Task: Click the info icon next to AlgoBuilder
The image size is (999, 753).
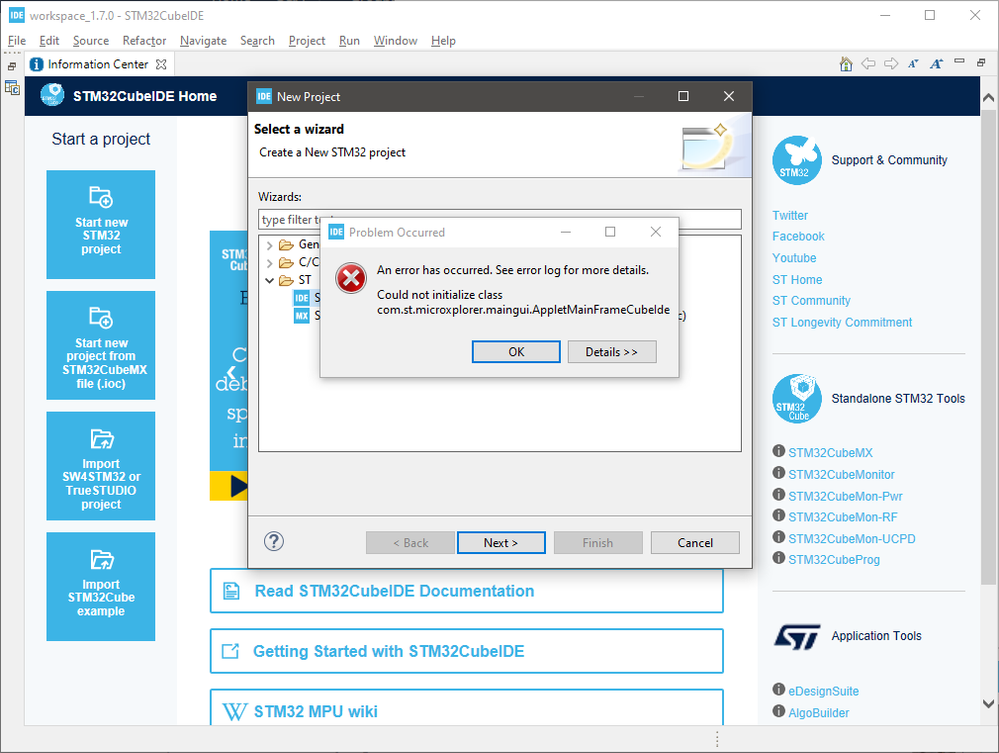Action: click(x=779, y=711)
